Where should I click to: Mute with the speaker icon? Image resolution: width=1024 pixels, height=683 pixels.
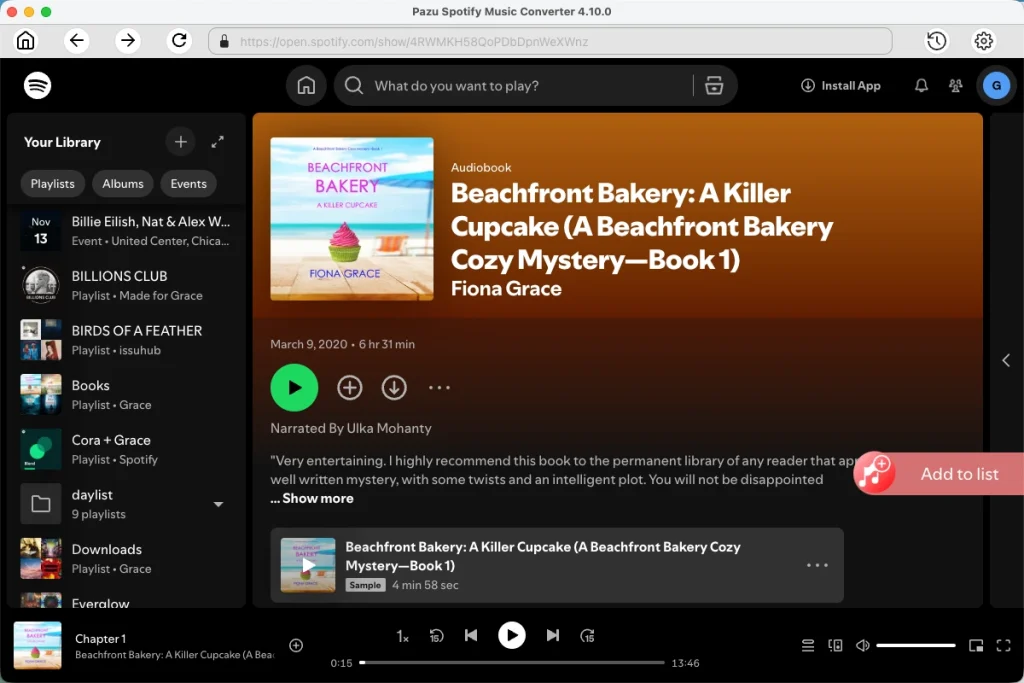tap(863, 645)
